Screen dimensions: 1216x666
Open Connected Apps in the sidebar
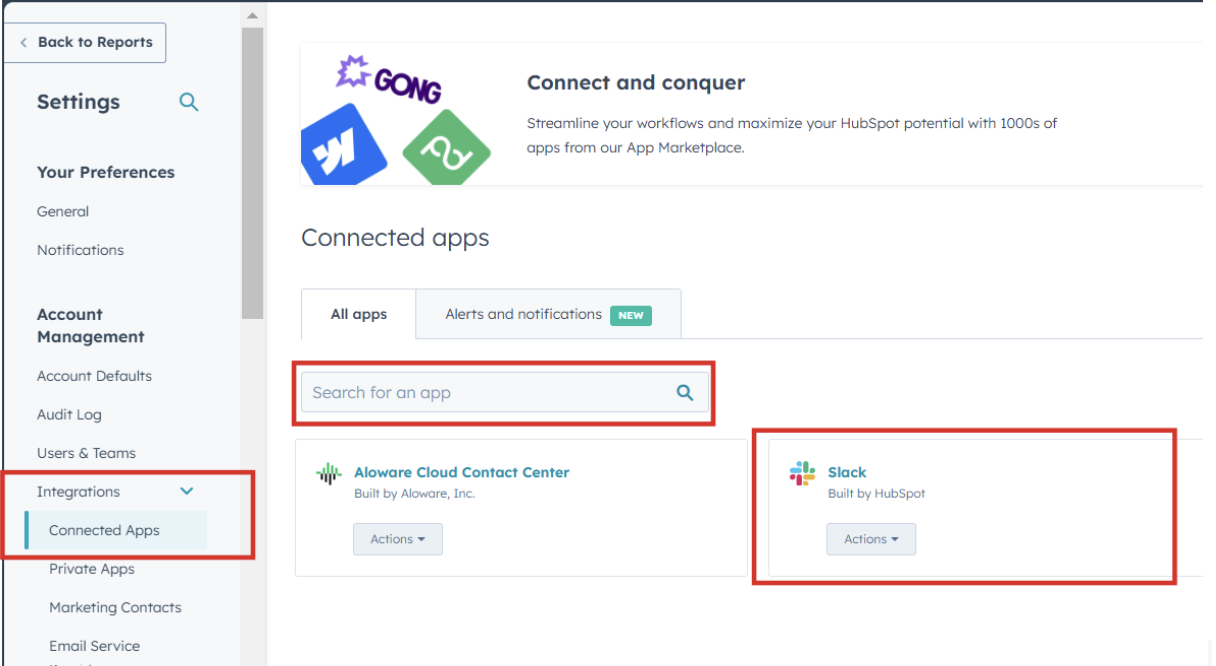104,530
